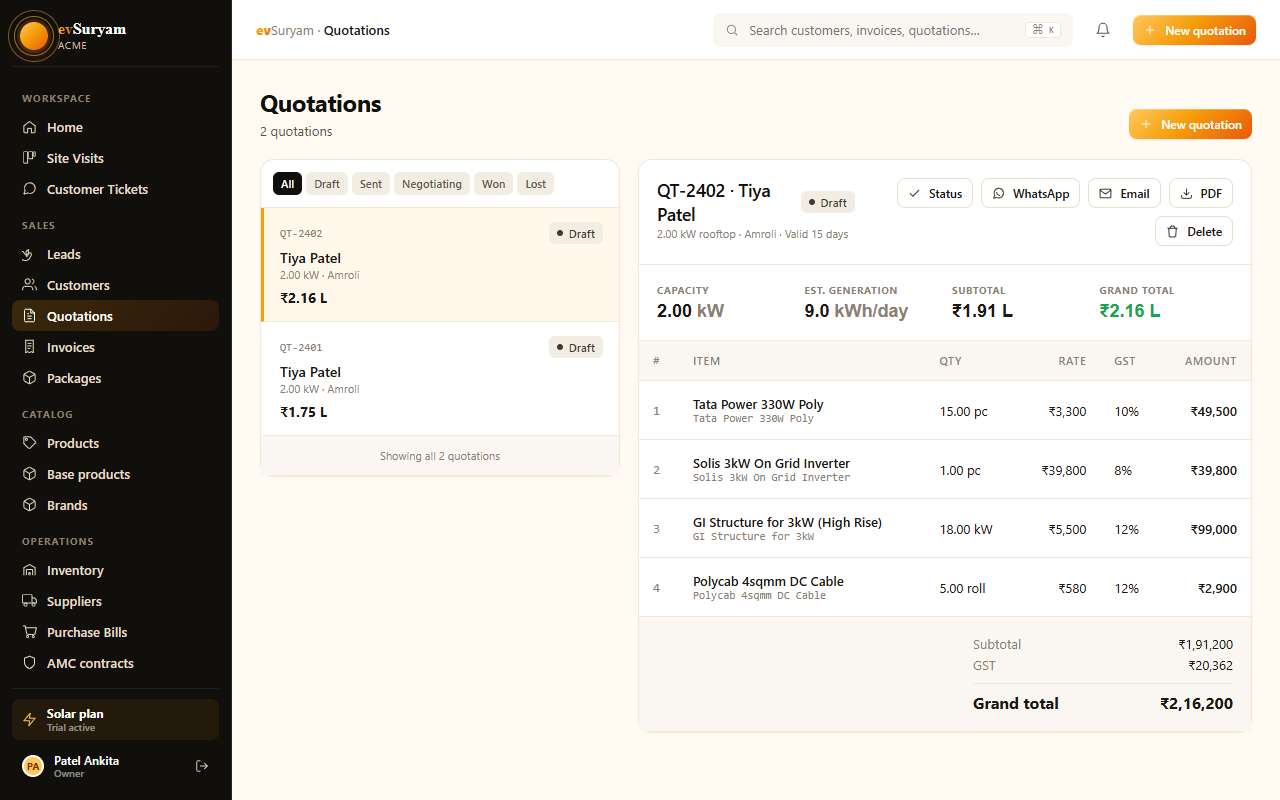Click the ₹99,000 amount cell
The height and width of the screenshot is (800, 1280).
[x=1213, y=529]
